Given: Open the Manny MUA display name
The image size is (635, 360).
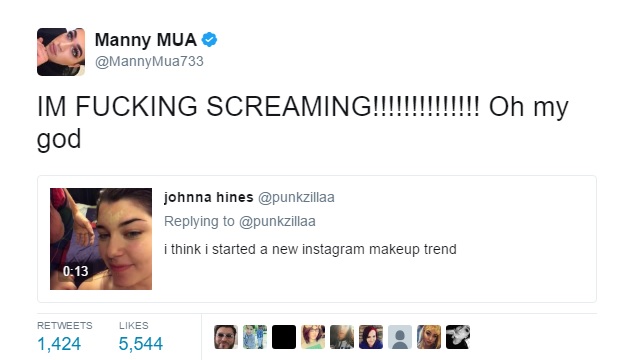Looking at the screenshot, I should (145, 40).
